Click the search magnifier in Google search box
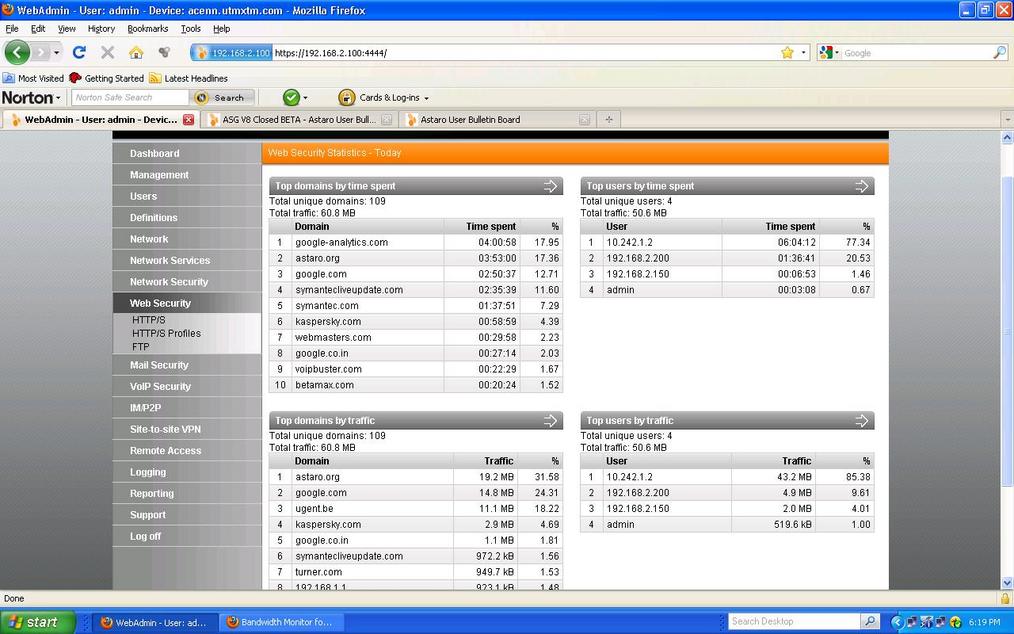Screen dimensions: 1014x634 pos(999,52)
